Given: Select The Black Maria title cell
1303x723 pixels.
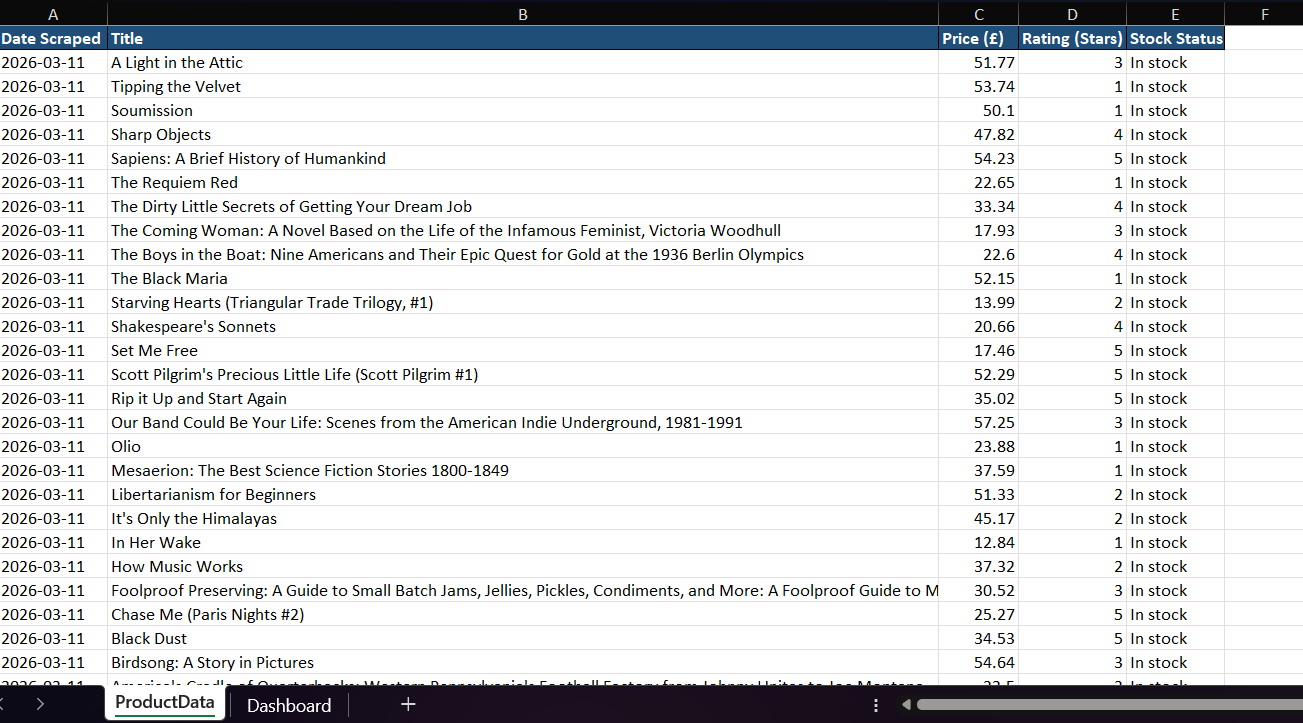Looking at the screenshot, I should click(x=523, y=278).
